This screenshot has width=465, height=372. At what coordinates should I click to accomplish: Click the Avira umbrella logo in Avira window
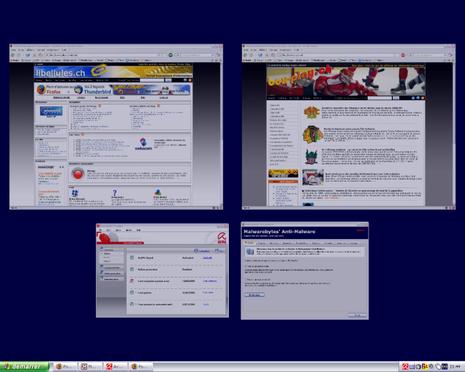pyautogui.click(x=222, y=238)
